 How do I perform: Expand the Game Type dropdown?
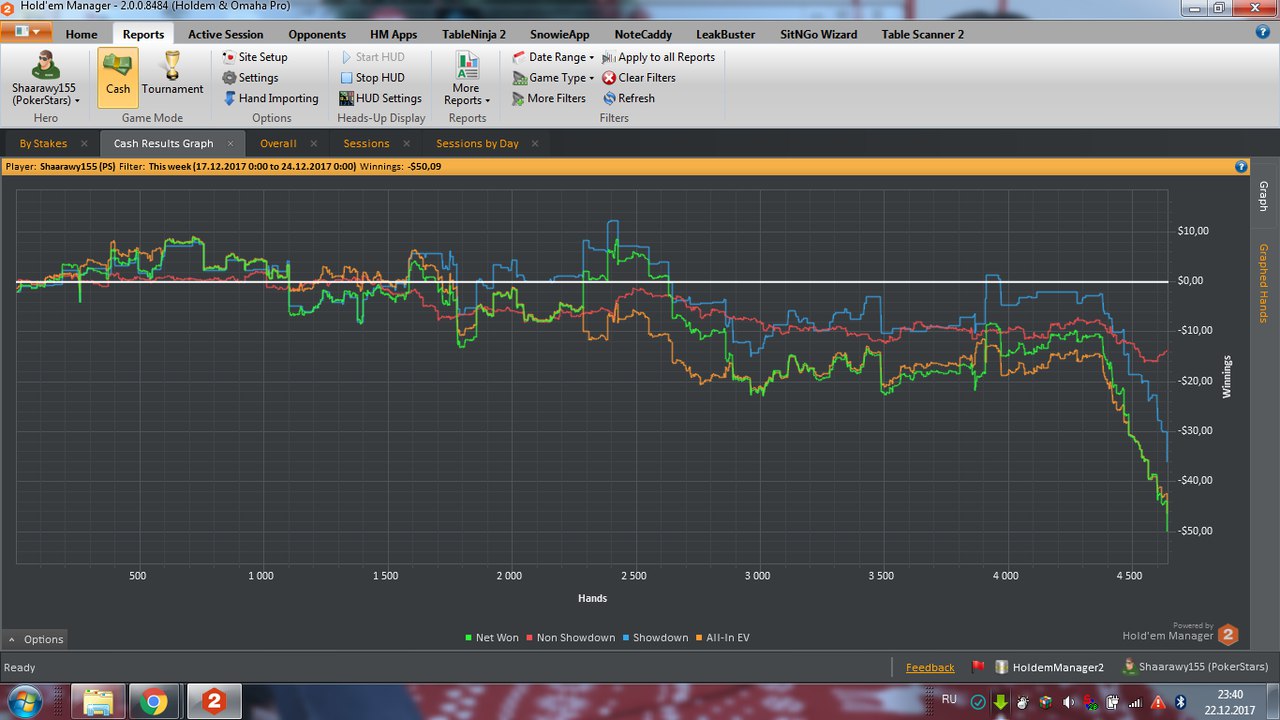pos(553,78)
